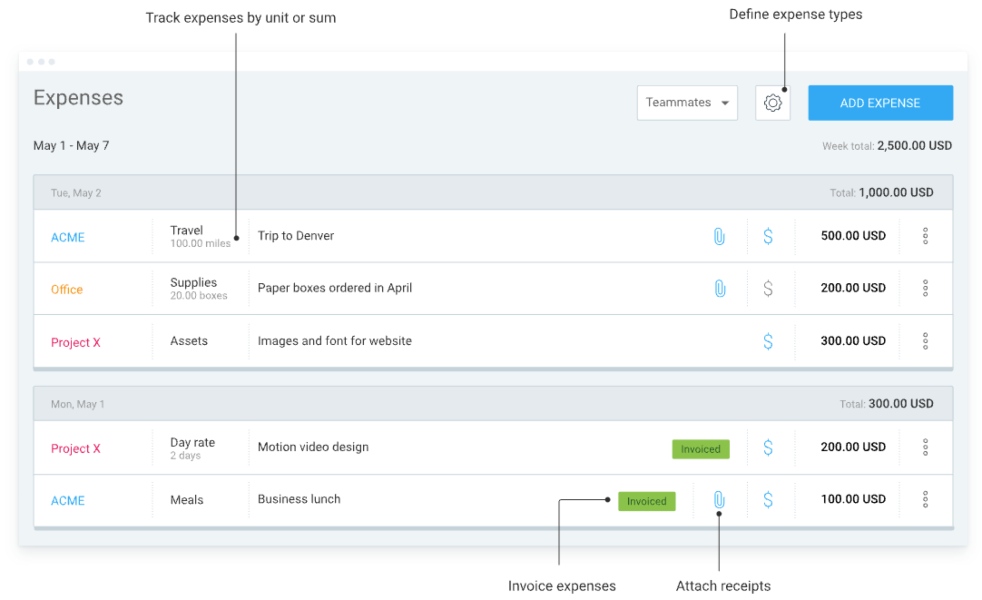Toggle billable dollar icon for Images and font
Screen dimensions: 982x600
coord(768,341)
